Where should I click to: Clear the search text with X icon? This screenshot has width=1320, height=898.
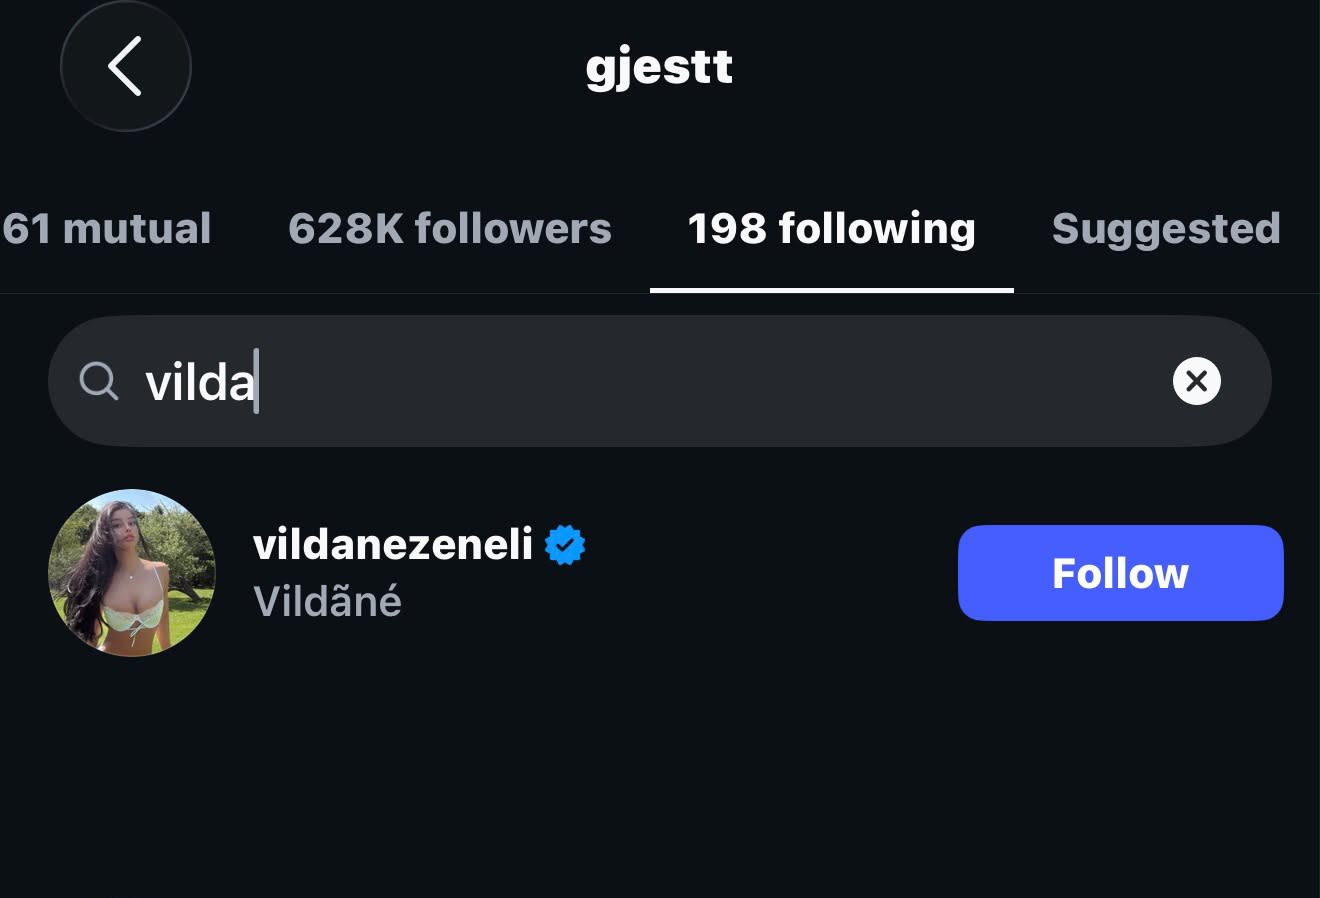[1196, 381]
